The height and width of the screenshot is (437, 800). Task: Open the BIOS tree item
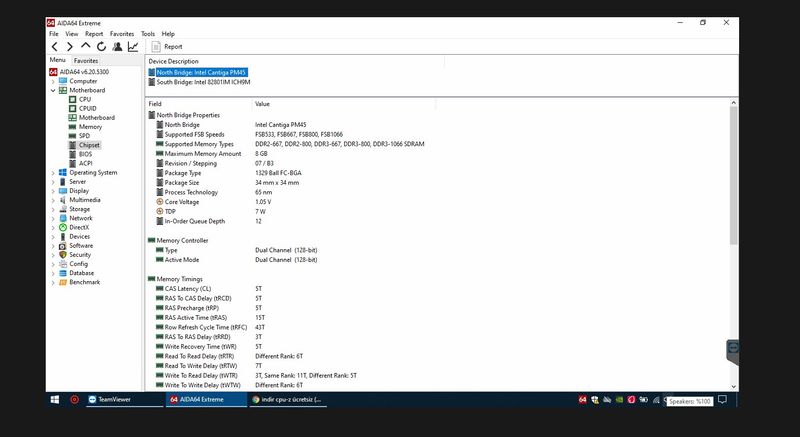click(81, 155)
